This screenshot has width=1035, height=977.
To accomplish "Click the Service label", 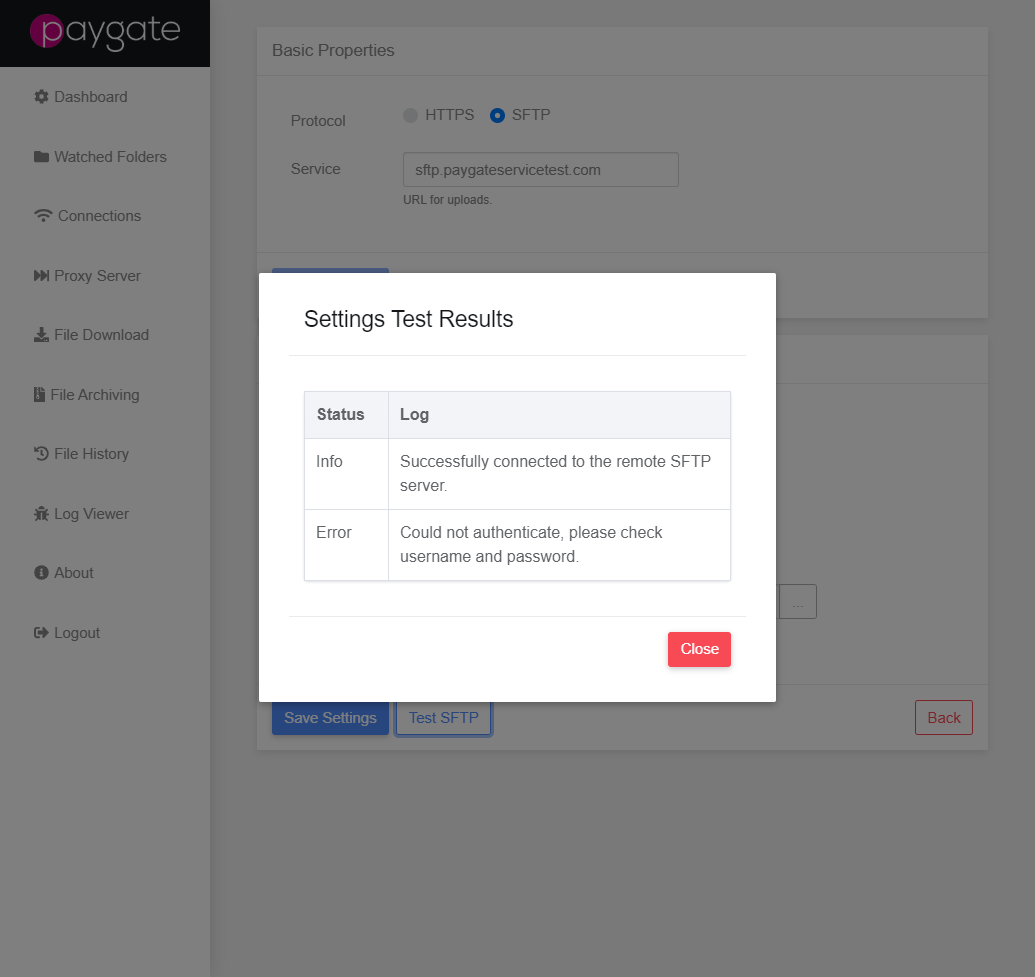I will [x=316, y=169].
